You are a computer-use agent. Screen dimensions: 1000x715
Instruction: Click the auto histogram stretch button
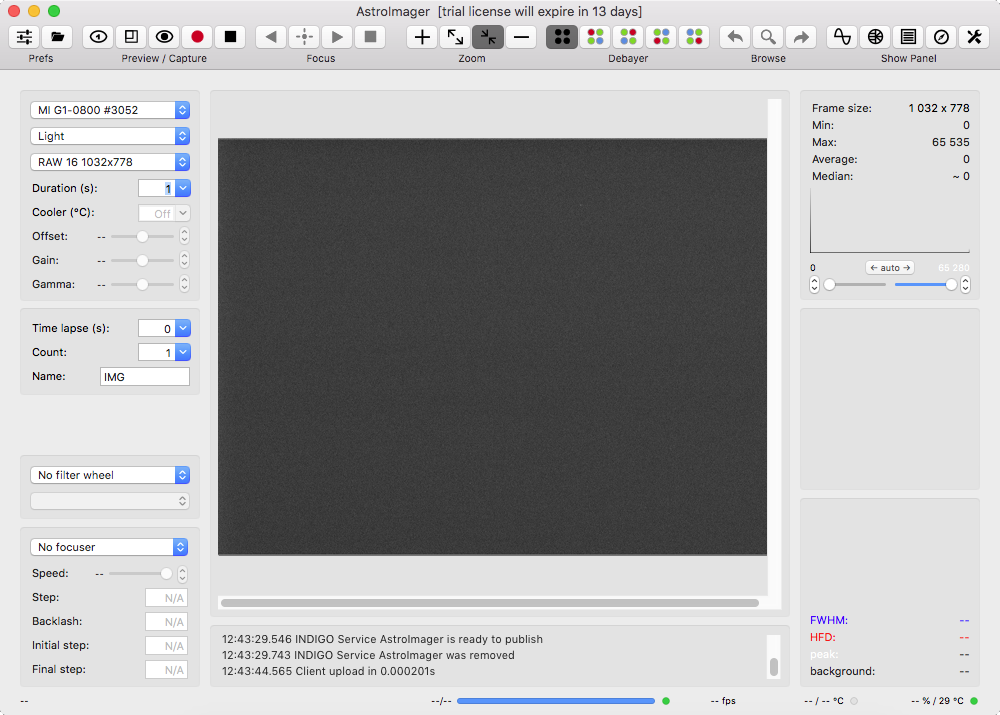click(890, 268)
